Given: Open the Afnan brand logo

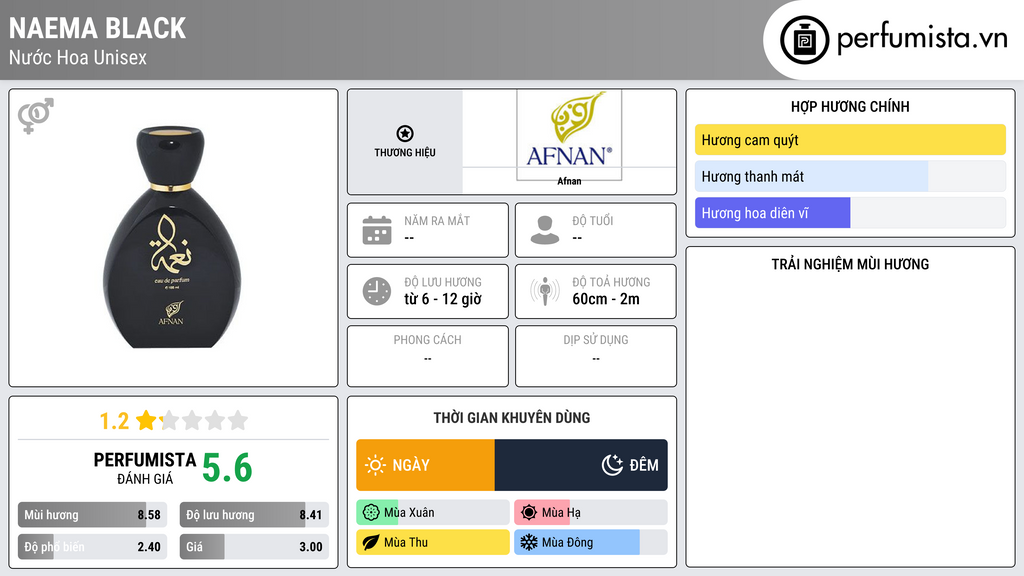Looking at the screenshot, I should pos(569,136).
